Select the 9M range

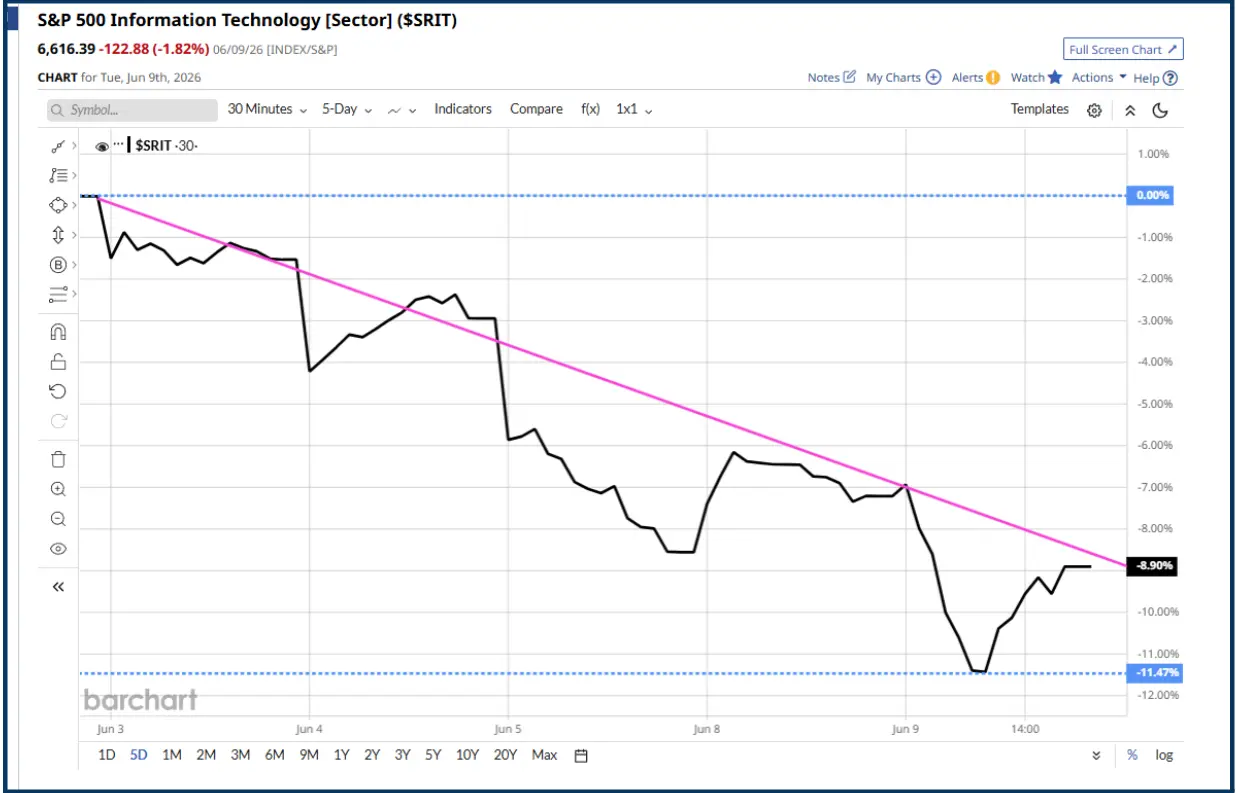click(308, 755)
